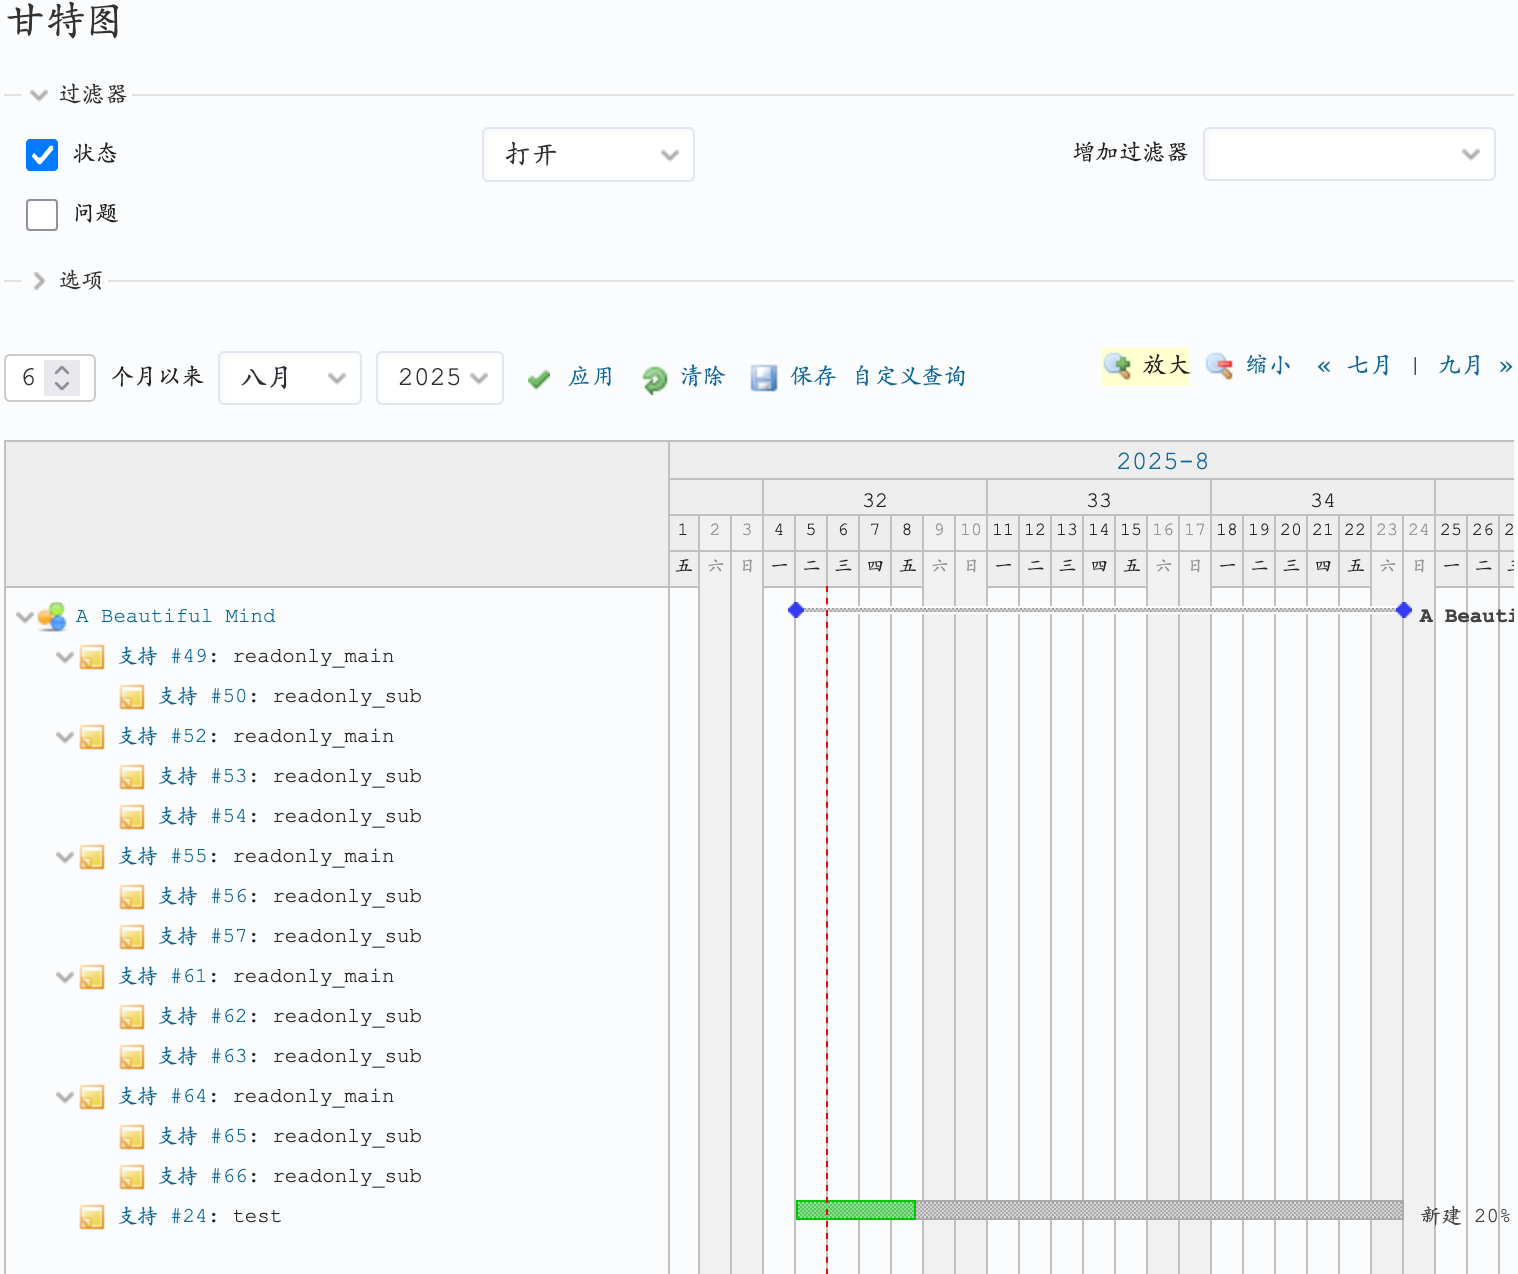Click the 清除 clear link
The image size is (1518, 1274).
pos(703,376)
